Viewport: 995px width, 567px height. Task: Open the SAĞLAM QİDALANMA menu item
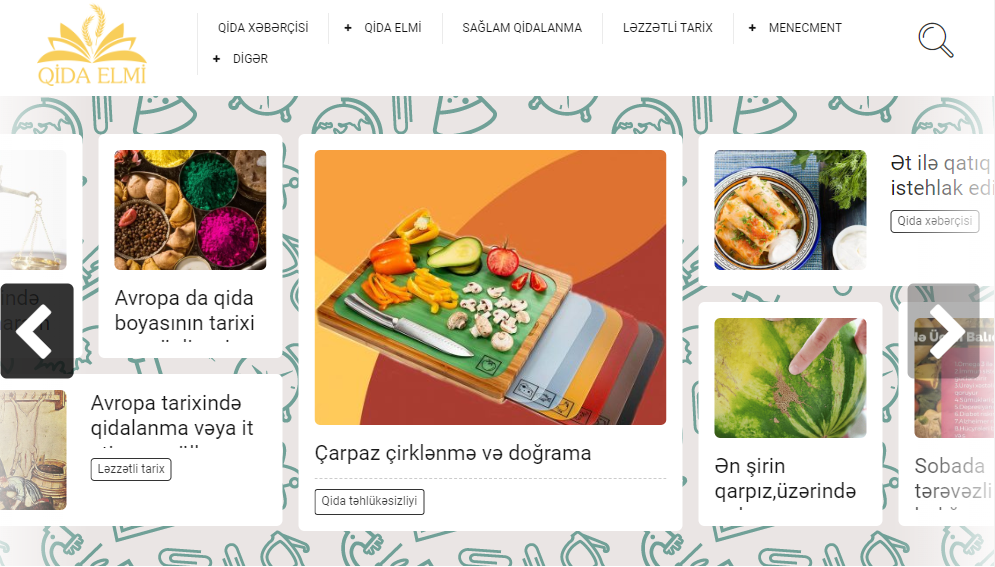coord(522,28)
